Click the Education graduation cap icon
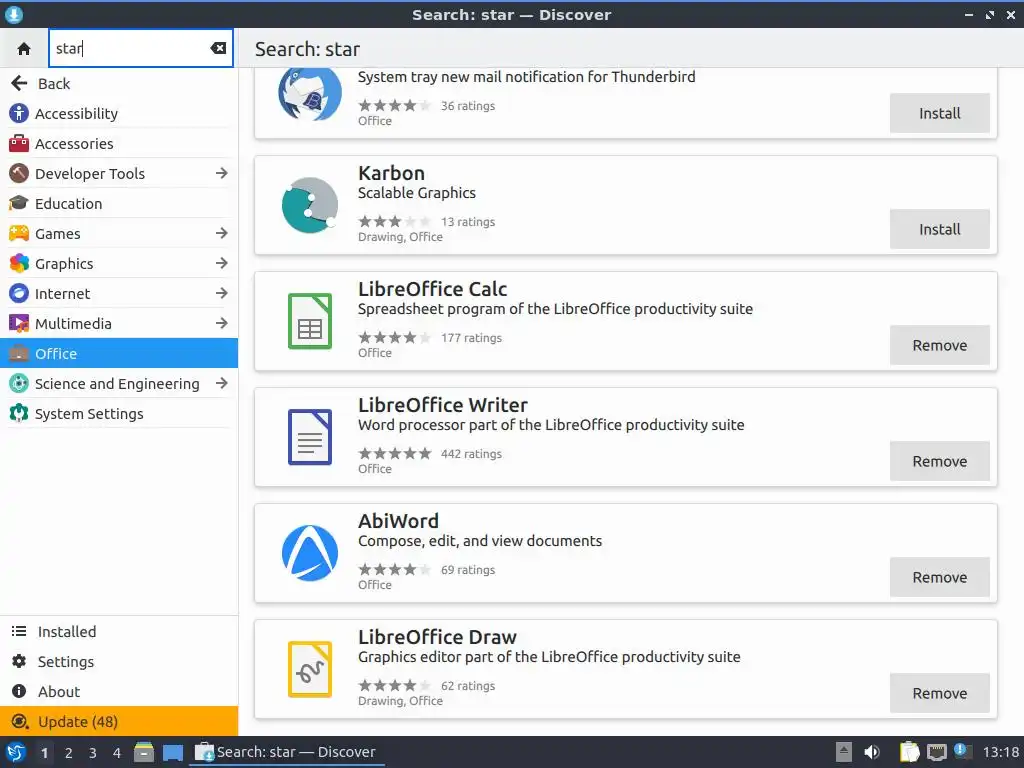Image resolution: width=1024 pixels, height=768 pixels. click(19, 203)
